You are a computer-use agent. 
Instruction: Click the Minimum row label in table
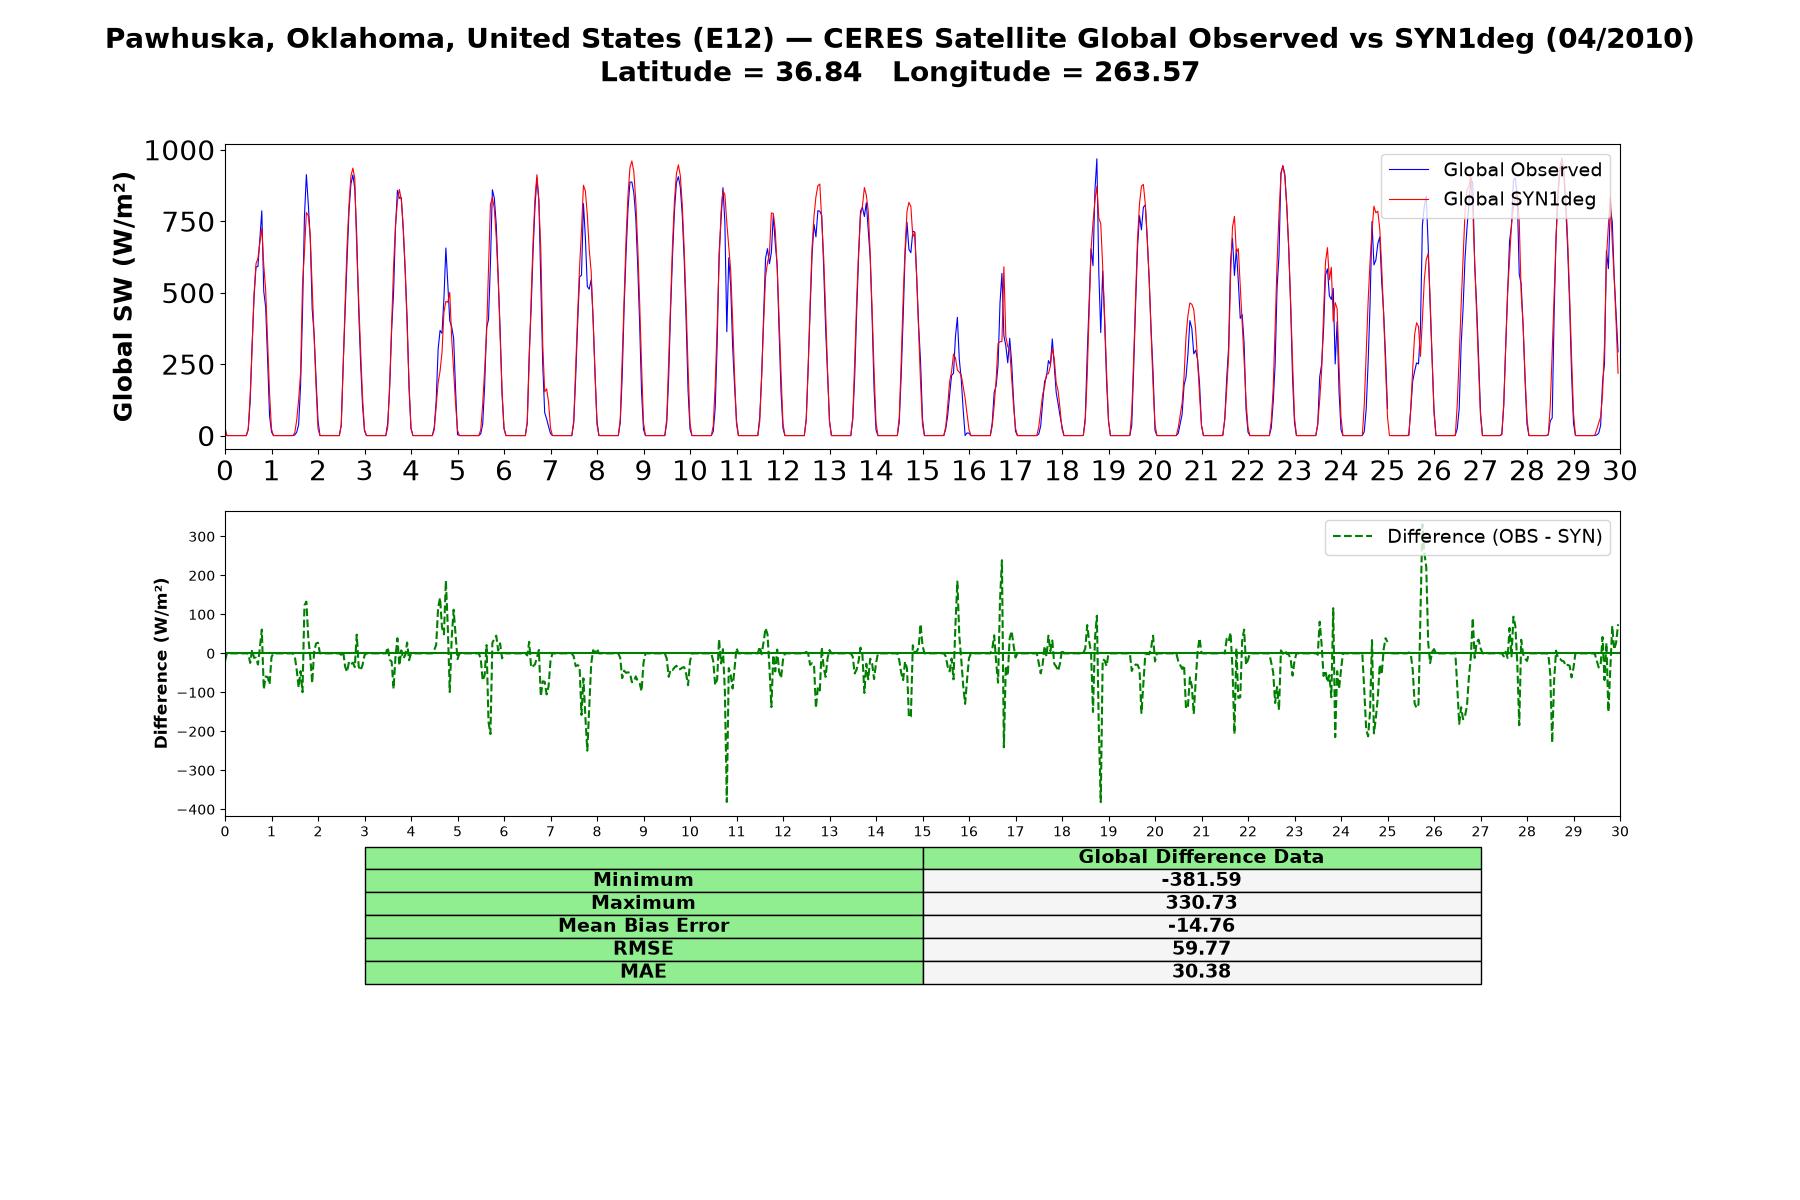click(x=644, y=880)
